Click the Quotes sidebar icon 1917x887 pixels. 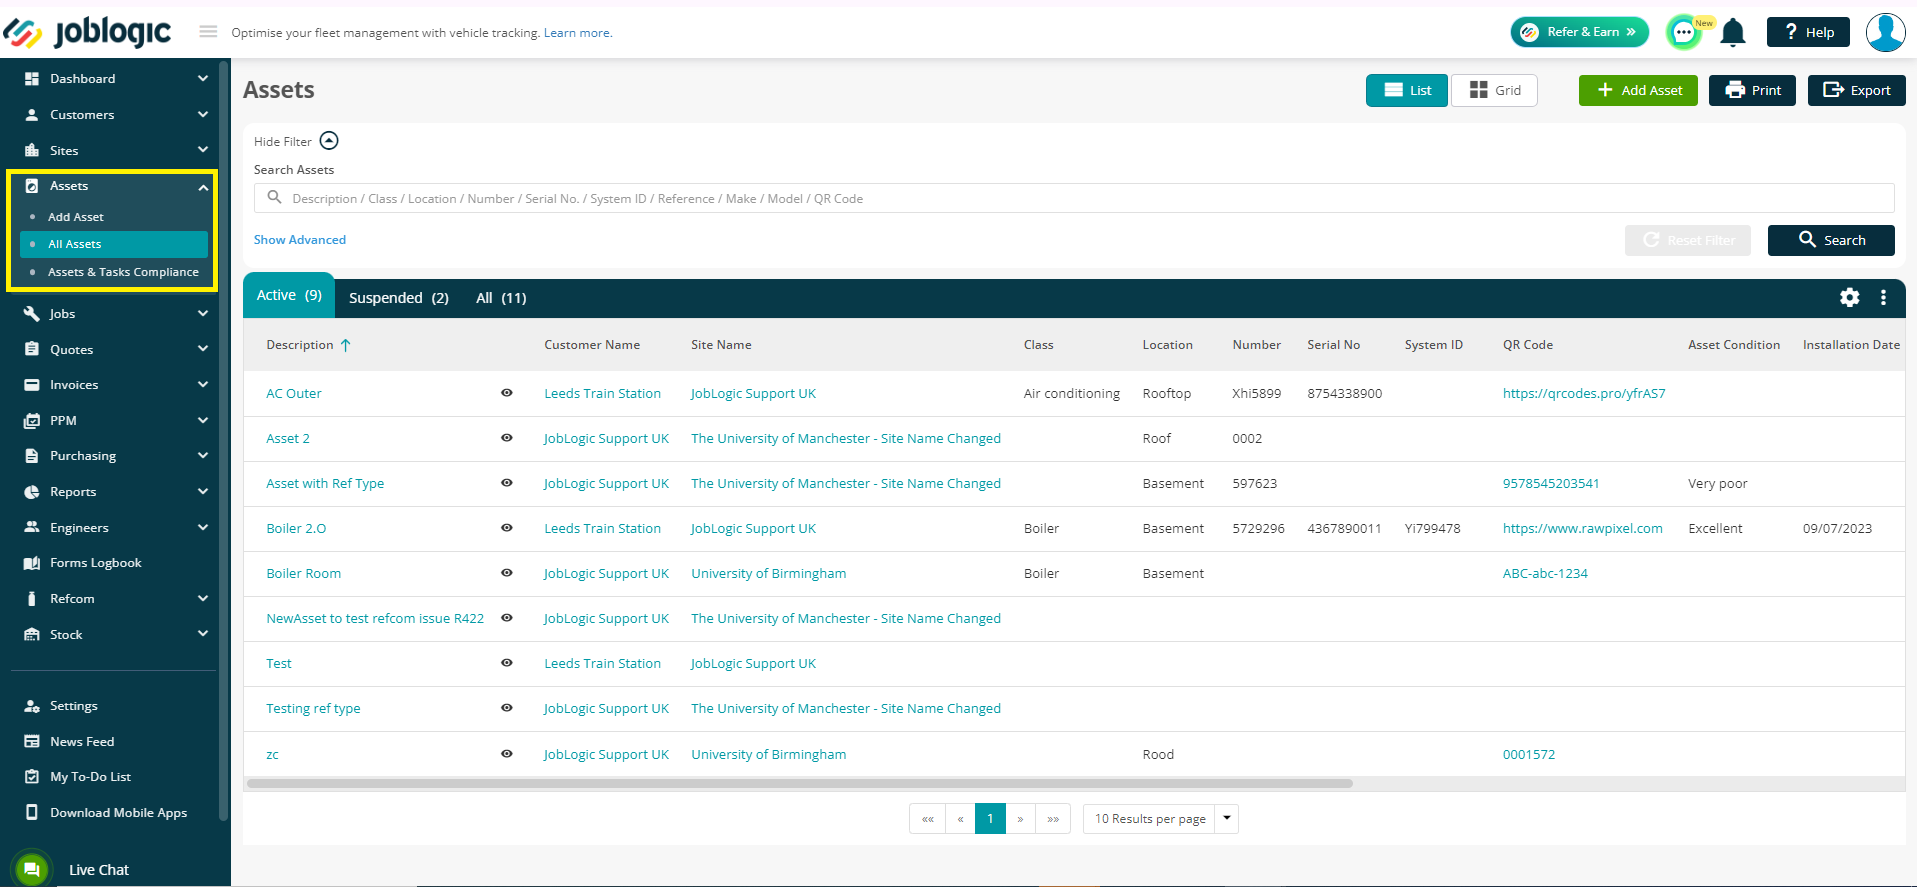tap(32, 350)
